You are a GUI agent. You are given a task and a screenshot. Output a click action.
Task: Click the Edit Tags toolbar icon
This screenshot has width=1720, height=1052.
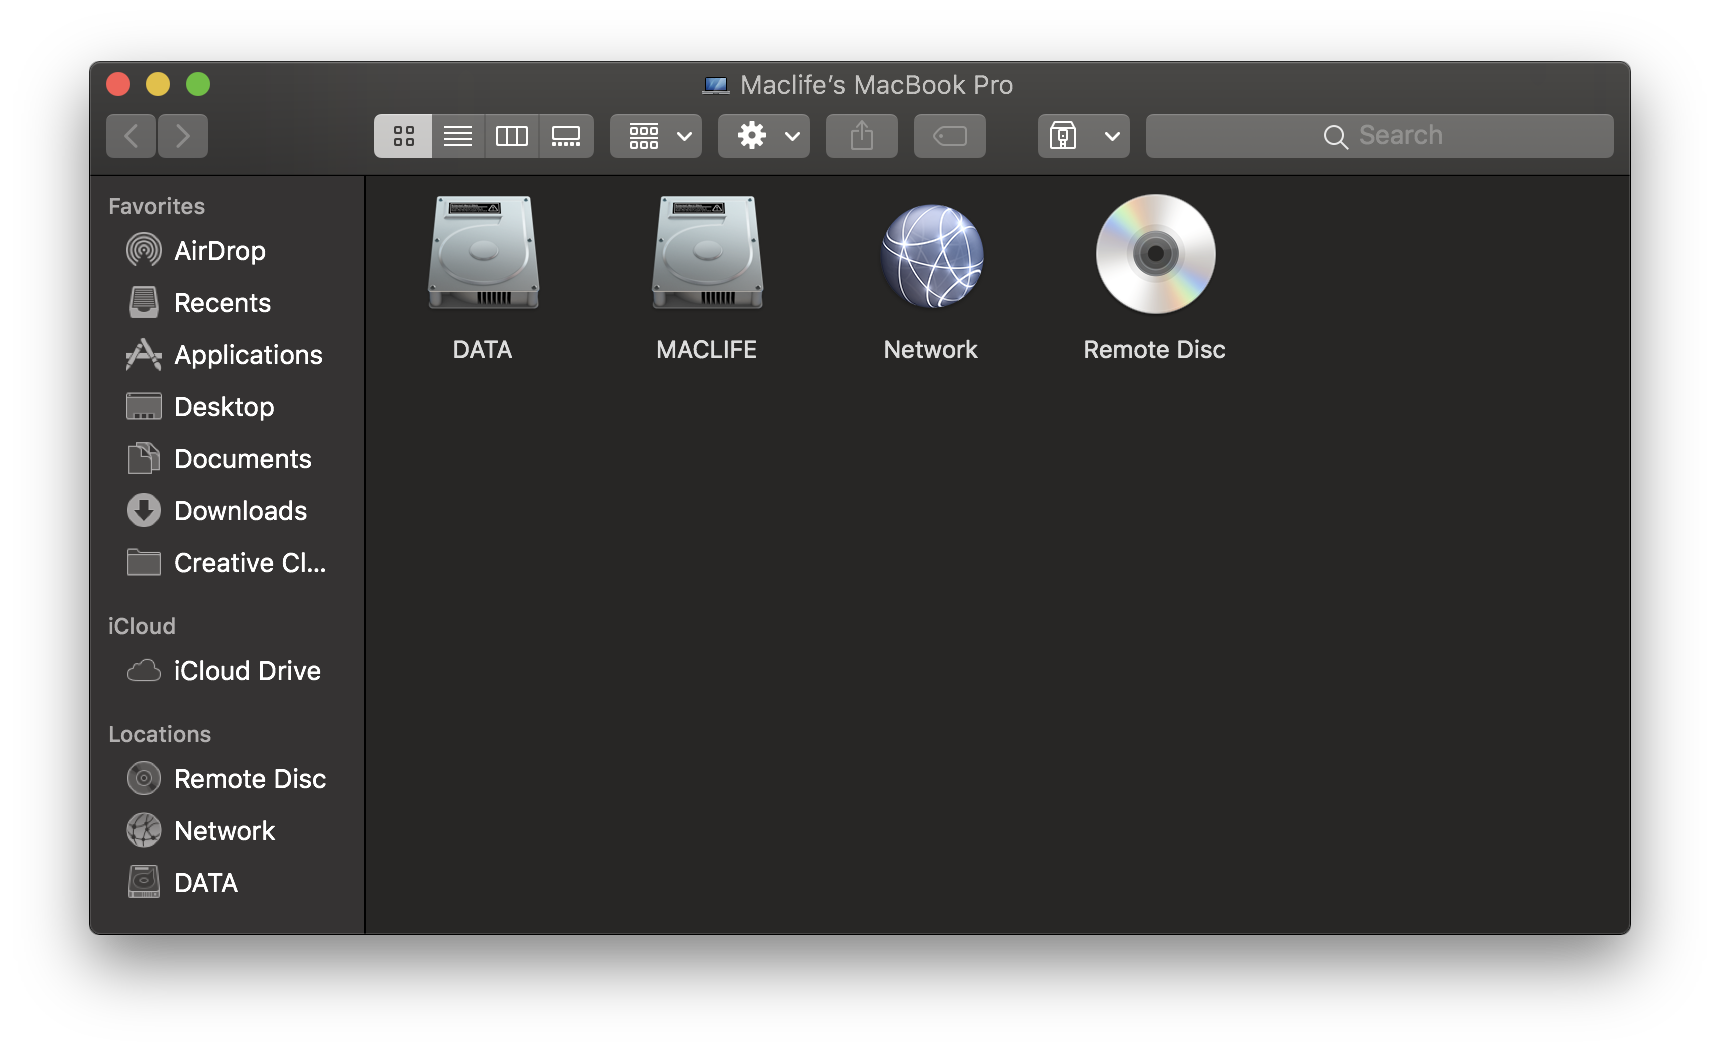click(948, 135)
